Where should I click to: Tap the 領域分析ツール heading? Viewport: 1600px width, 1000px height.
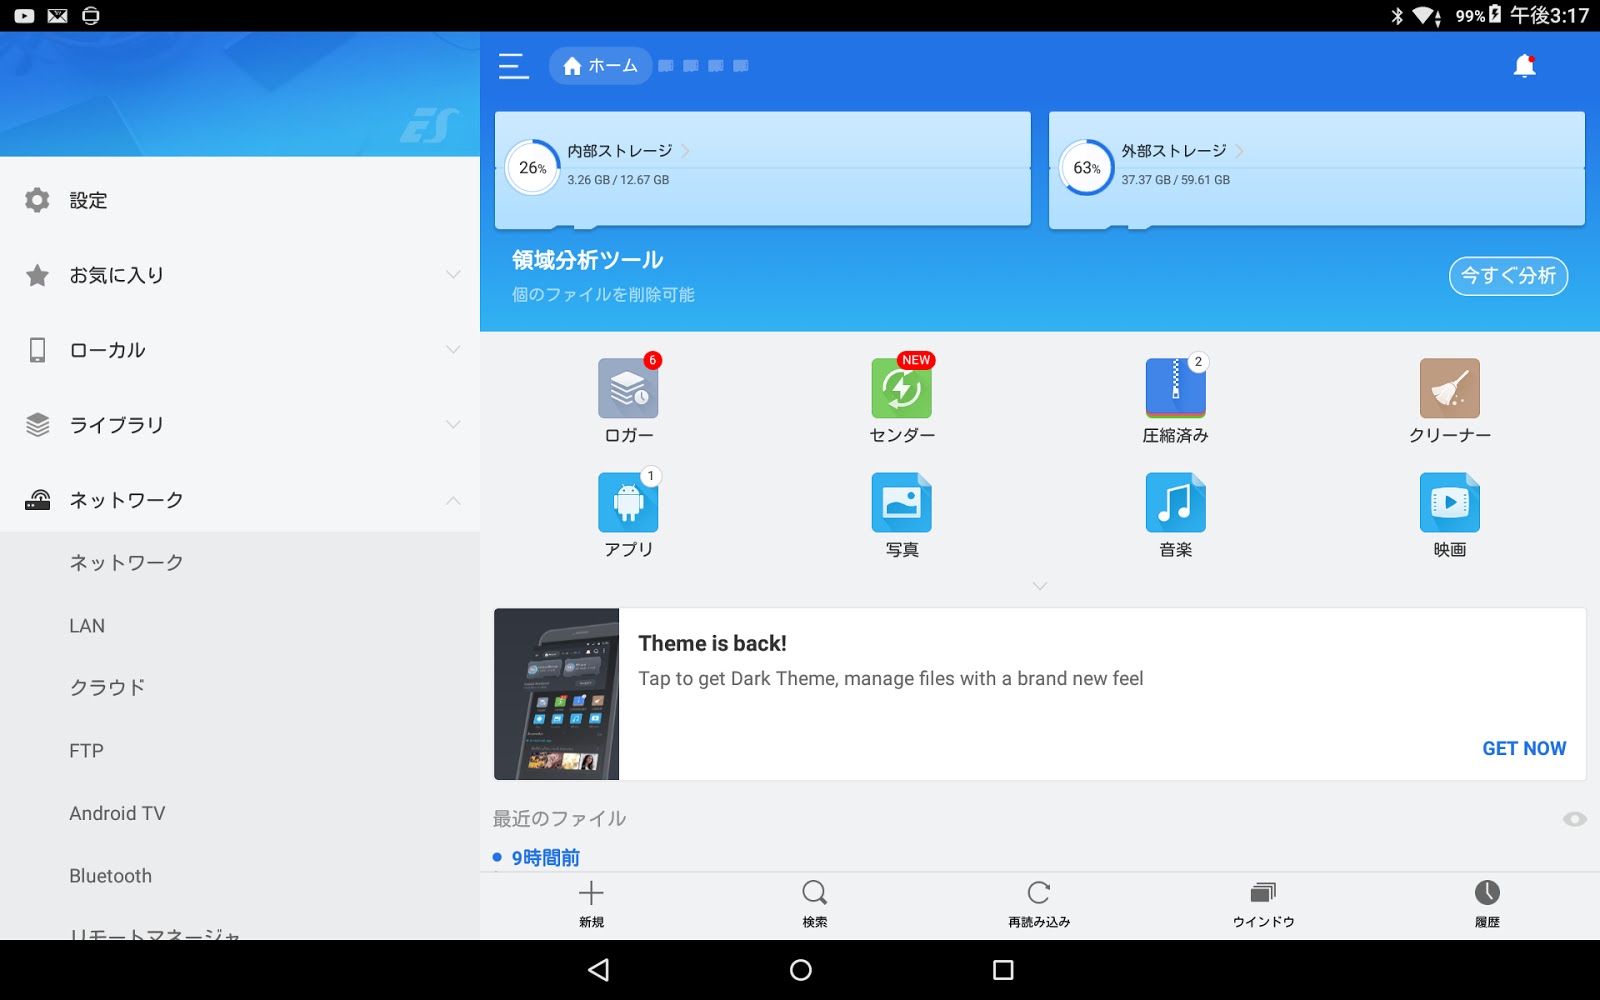587,261
